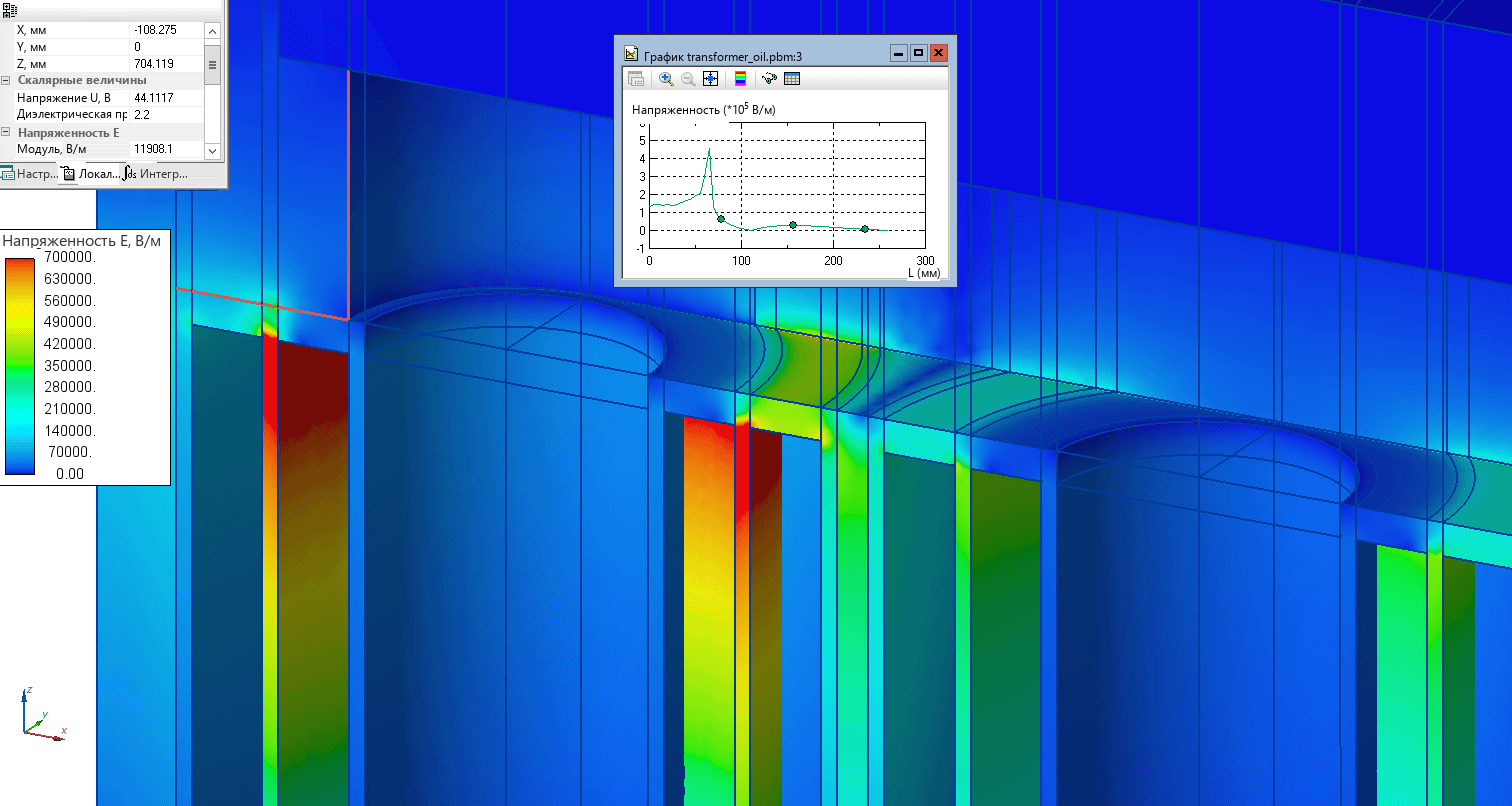This screenshot has height=806, width=1512.
Task: Click properties panel scroll down arrow
Action: click(212, 150)
